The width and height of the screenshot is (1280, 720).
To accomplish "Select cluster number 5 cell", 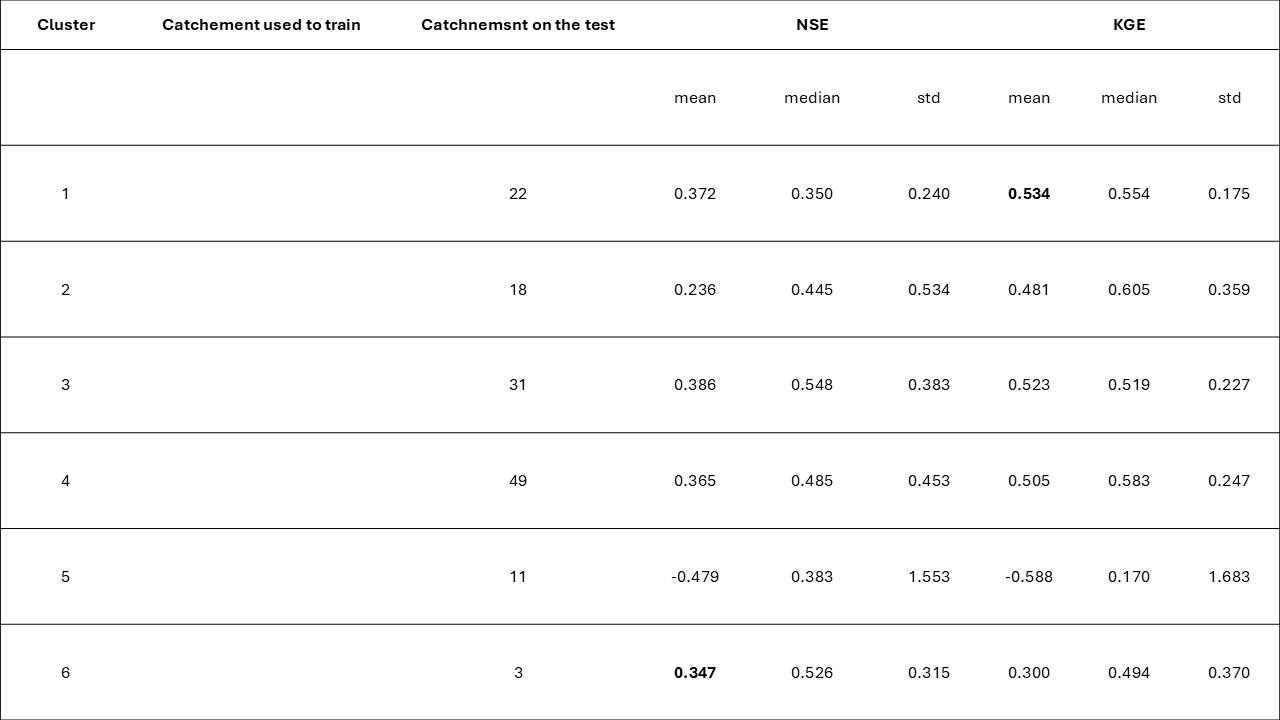I will point(66,577).
